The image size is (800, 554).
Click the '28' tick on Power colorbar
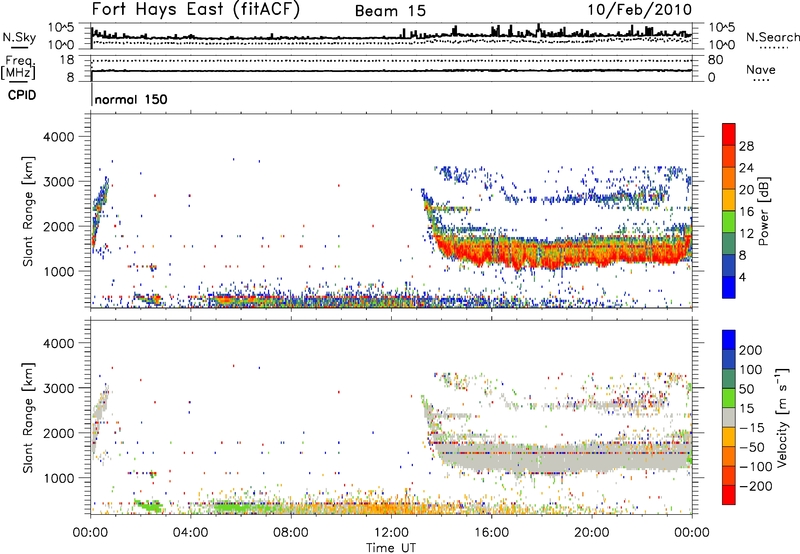coord(746,146)
